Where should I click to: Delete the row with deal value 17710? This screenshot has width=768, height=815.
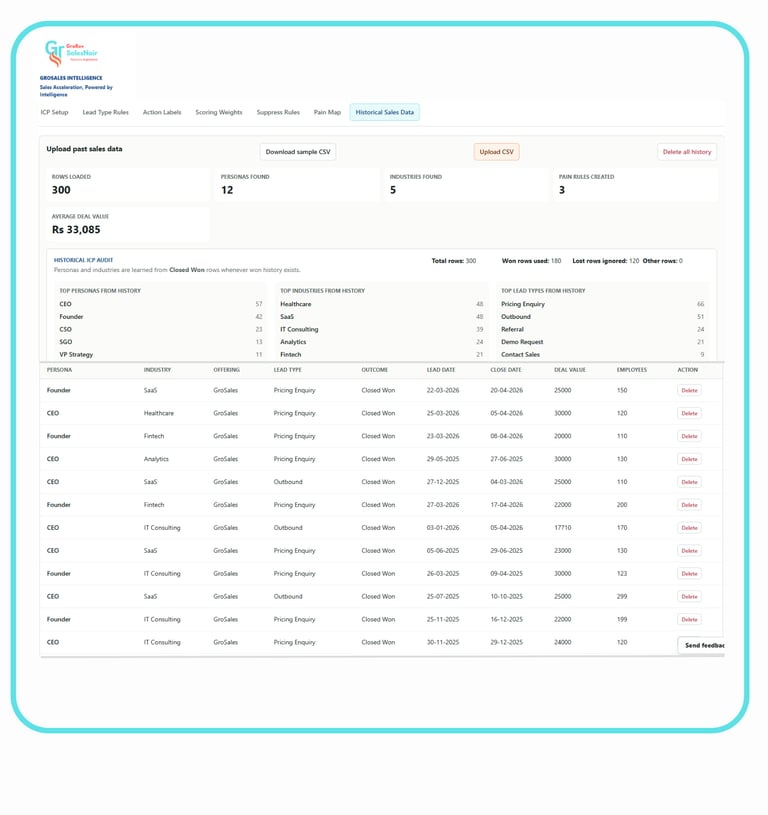click(x=690, y=528)
